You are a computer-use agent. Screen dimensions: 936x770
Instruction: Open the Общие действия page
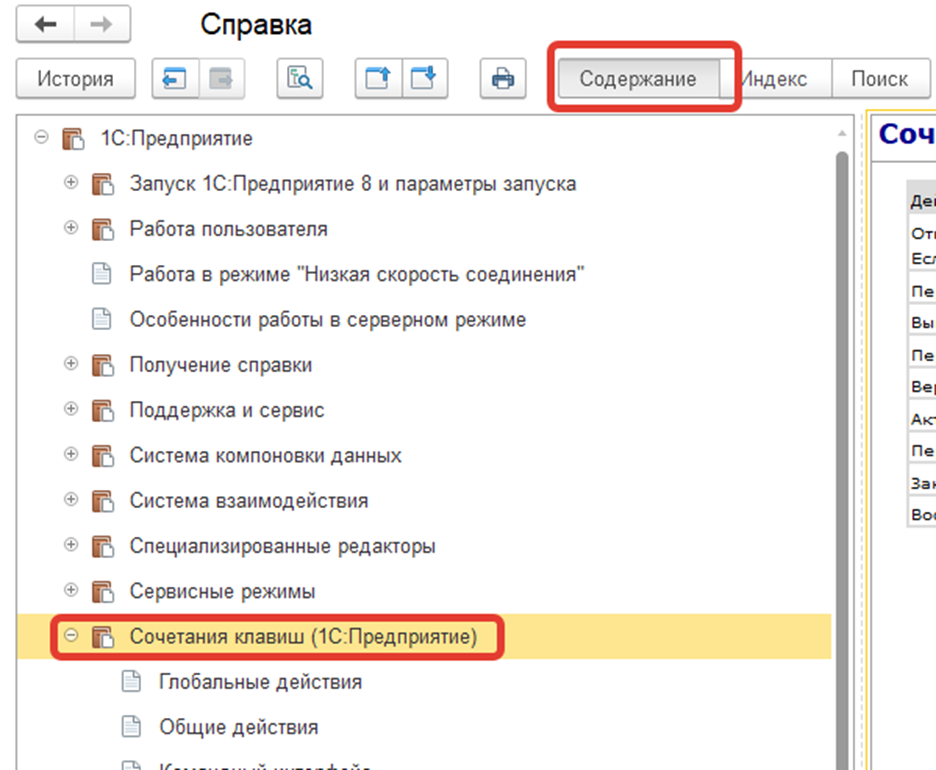coord(238,727)
